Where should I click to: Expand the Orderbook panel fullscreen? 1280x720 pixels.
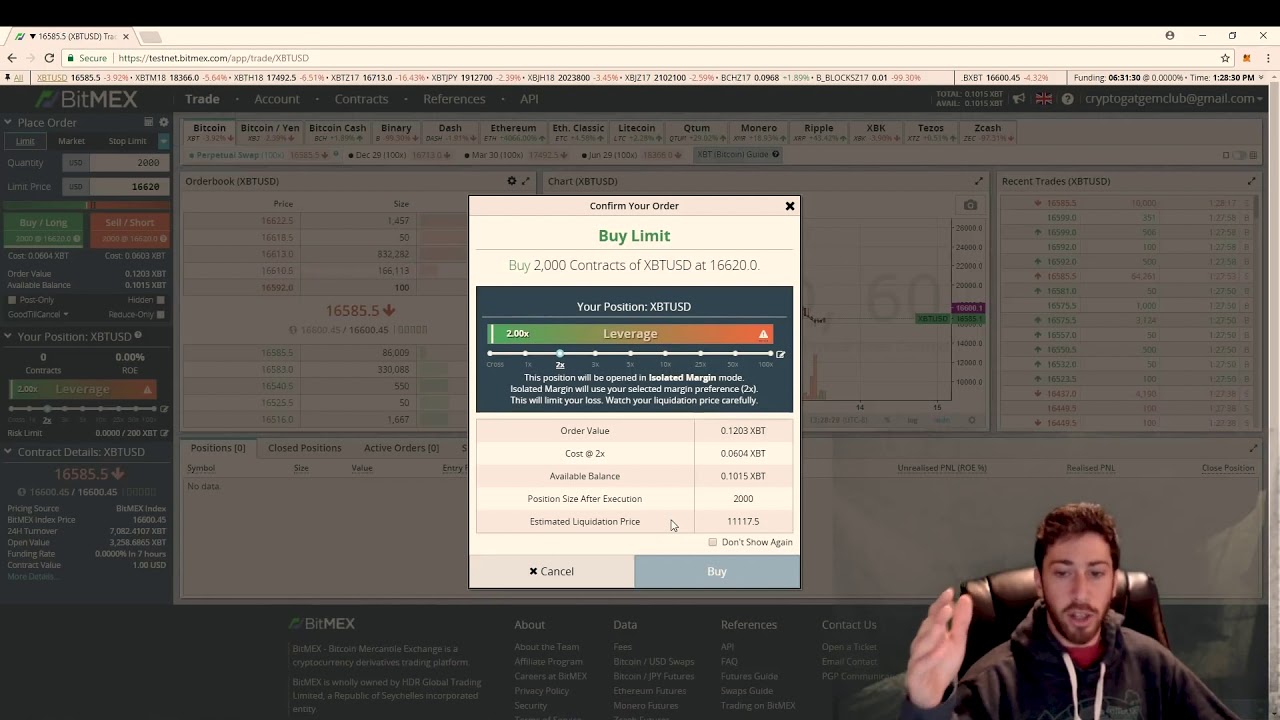(526, 181)
